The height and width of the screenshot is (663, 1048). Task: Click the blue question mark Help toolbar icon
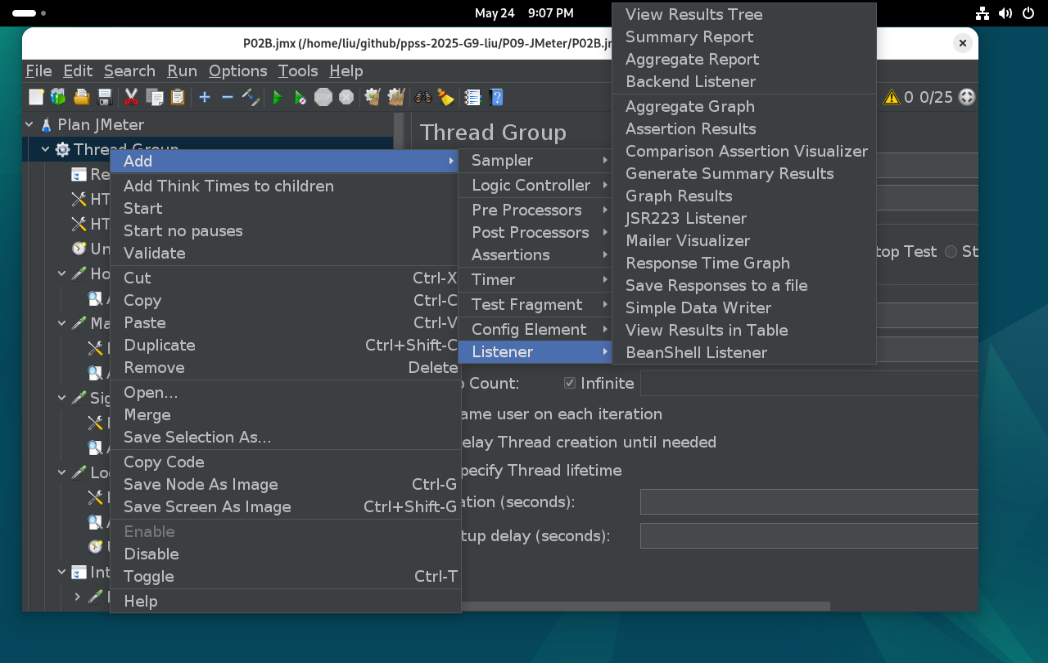(497, 98)
